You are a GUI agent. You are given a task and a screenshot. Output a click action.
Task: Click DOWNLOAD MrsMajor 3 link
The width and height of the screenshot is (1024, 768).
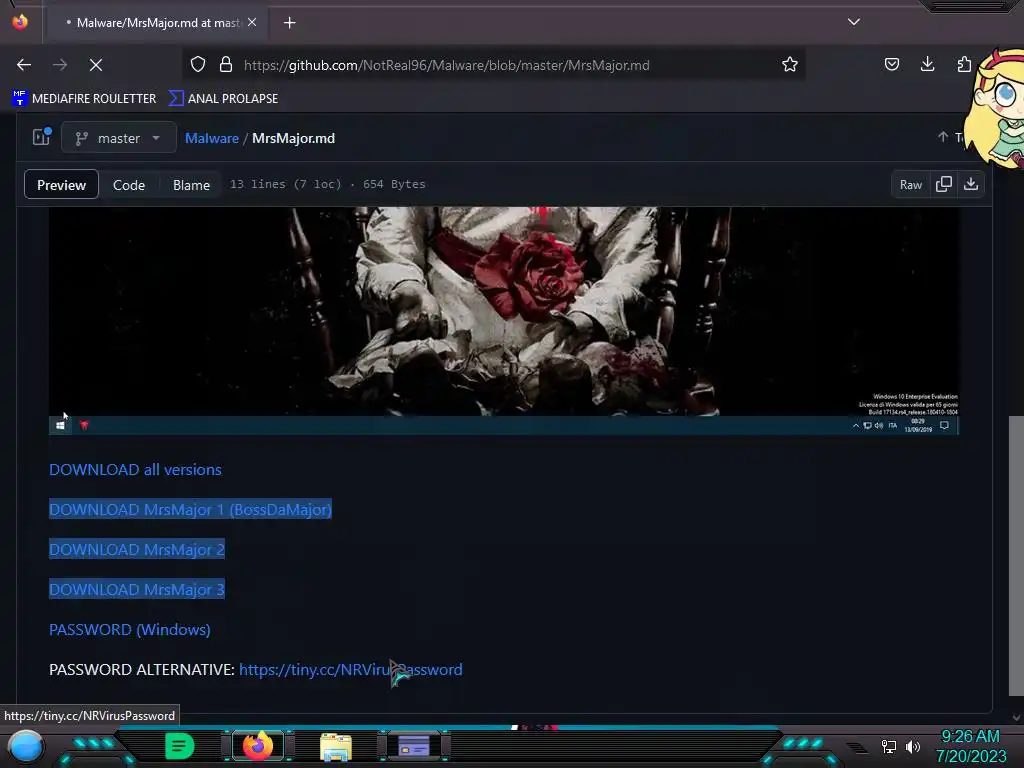tap(136, 589)
